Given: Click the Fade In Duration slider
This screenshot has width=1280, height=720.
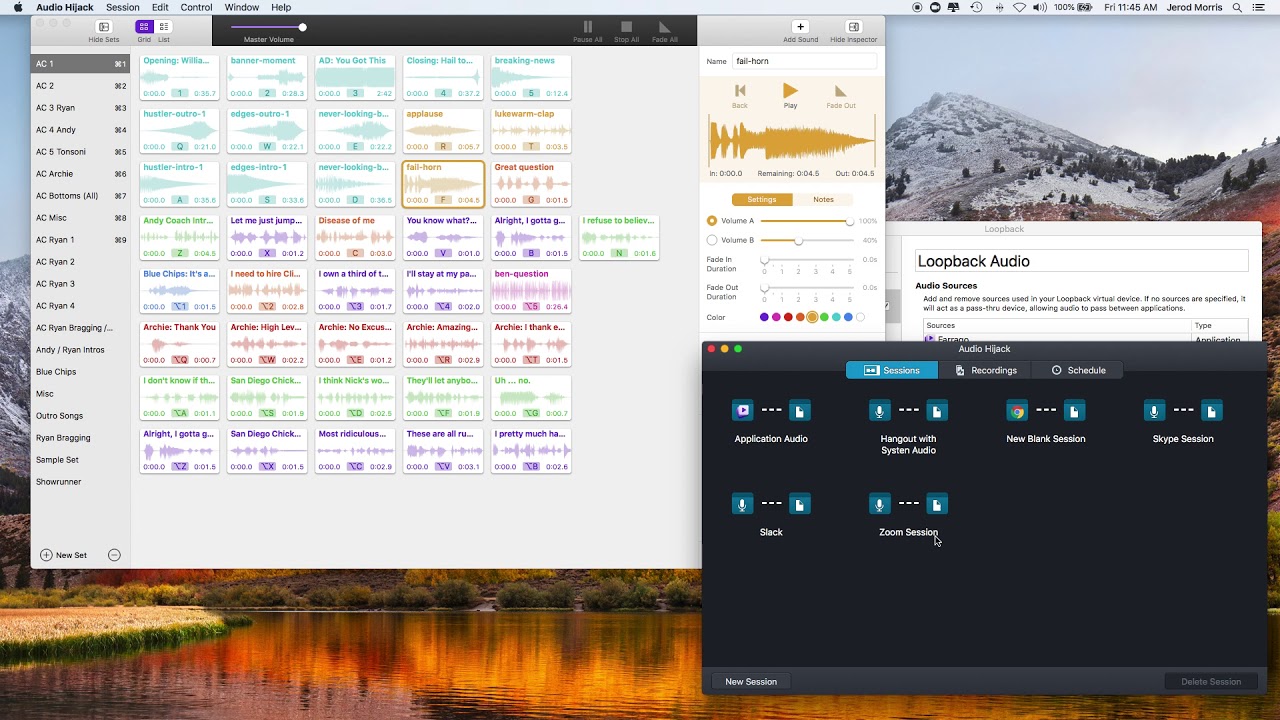Looking at the screenshot, I should coord(808,260).
